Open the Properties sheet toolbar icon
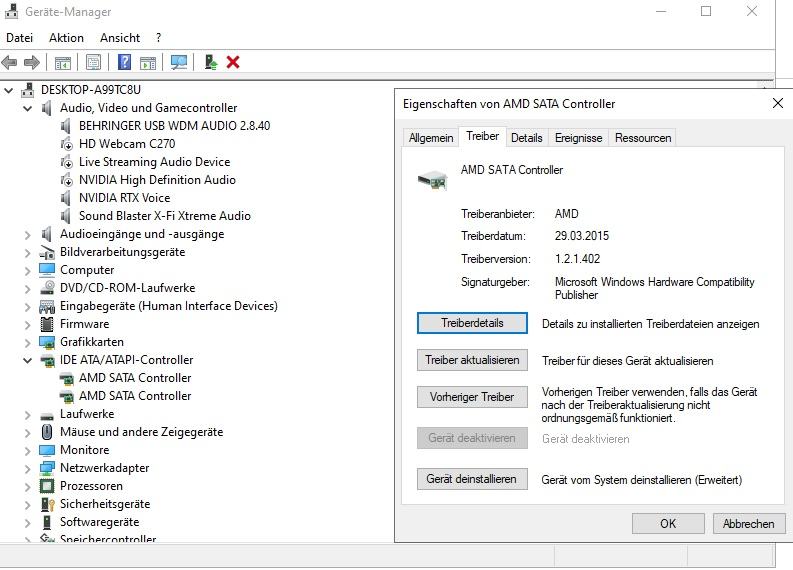Image resolution: width=793 pixels, height=570 pixels. (x=94, y=62)
